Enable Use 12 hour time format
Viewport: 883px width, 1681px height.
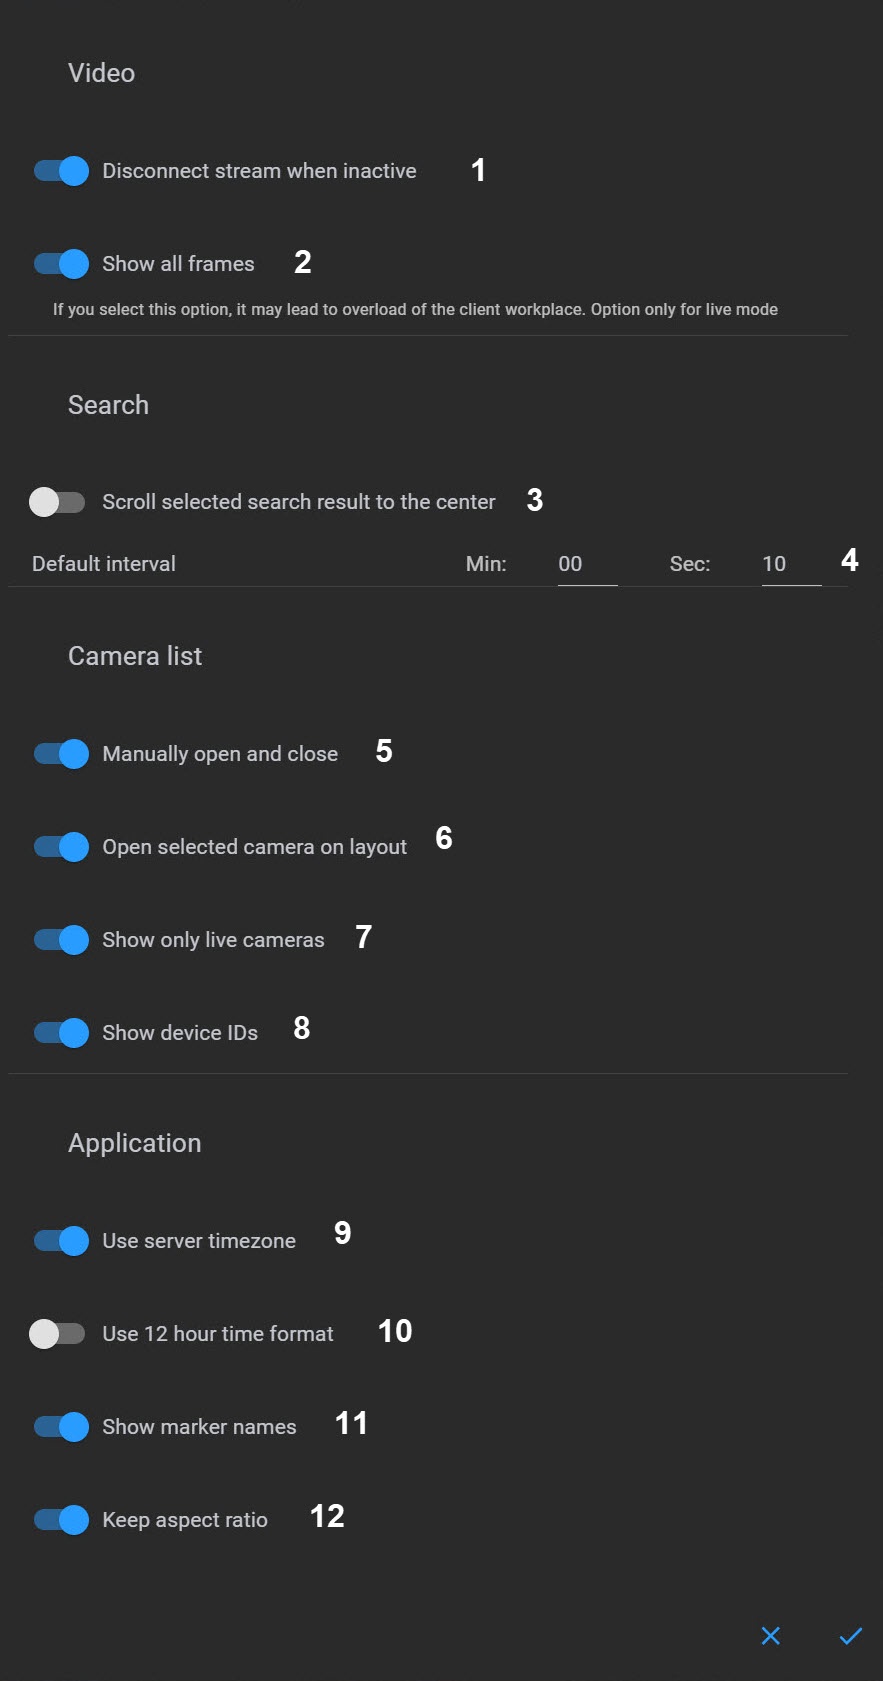pyautogui.click(x=57, y=1334)
